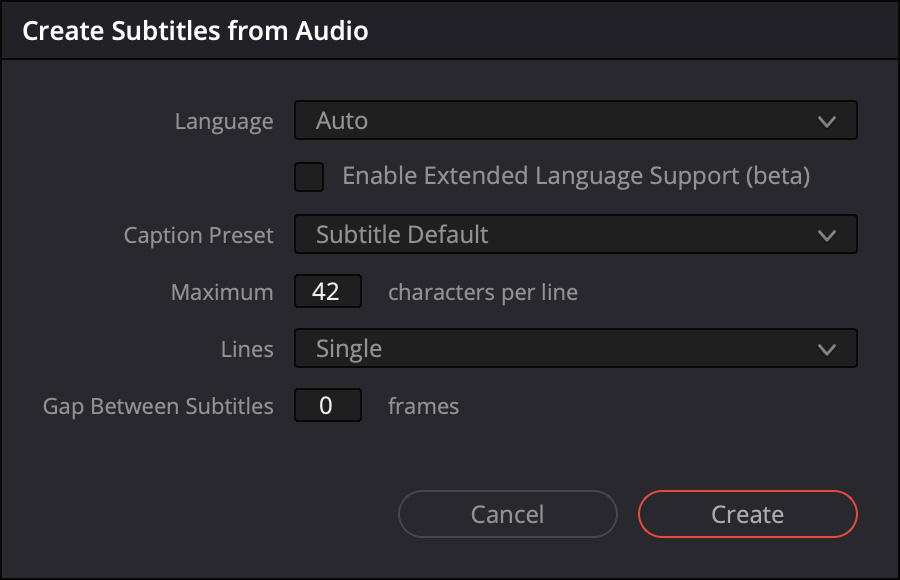Click the chevron arrow in the Language field
Screen dimensions: 900x580
(x=826, y=122)
